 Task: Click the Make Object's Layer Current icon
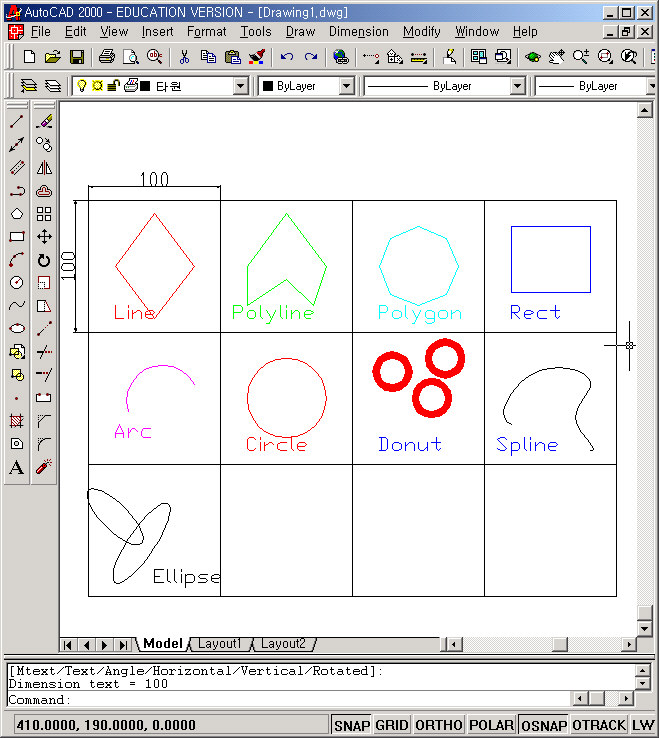[29, 86]
